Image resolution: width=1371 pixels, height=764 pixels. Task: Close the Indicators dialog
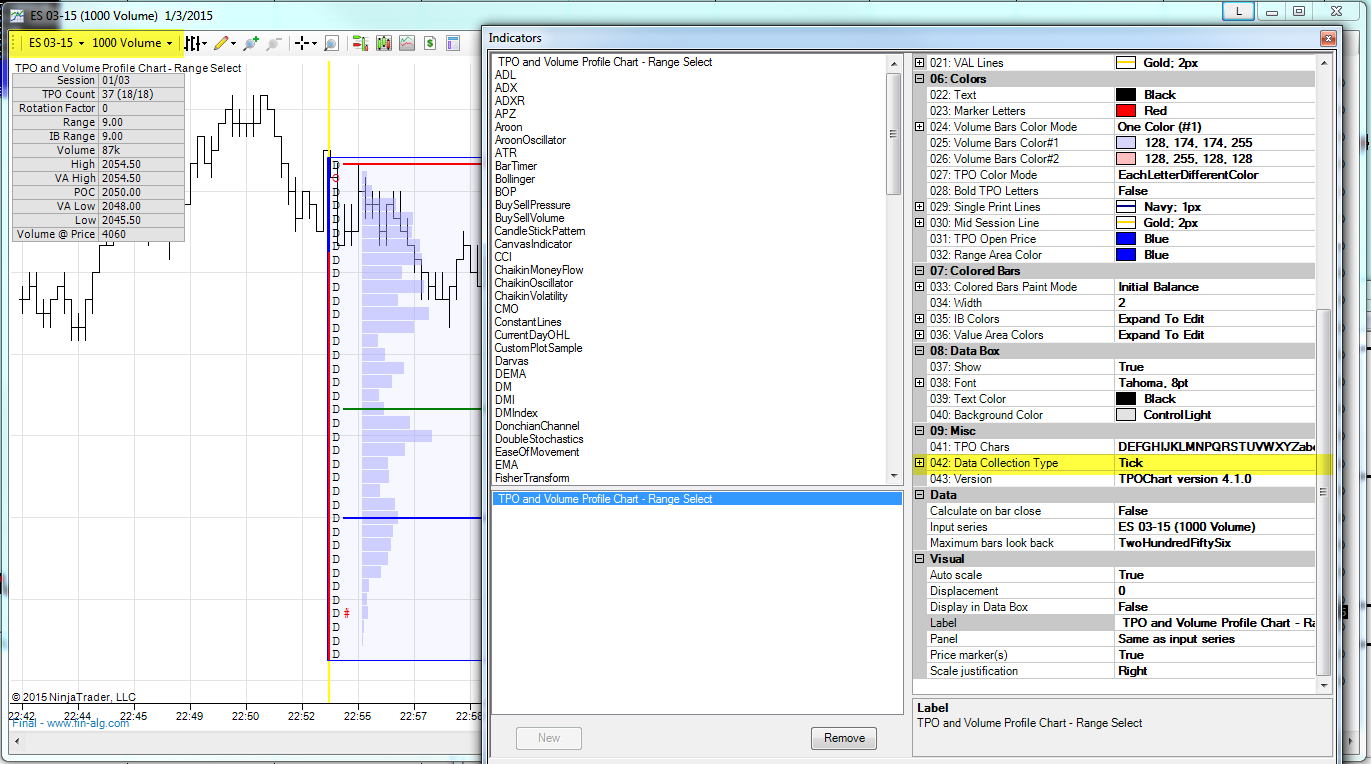tap(1328, 38)
